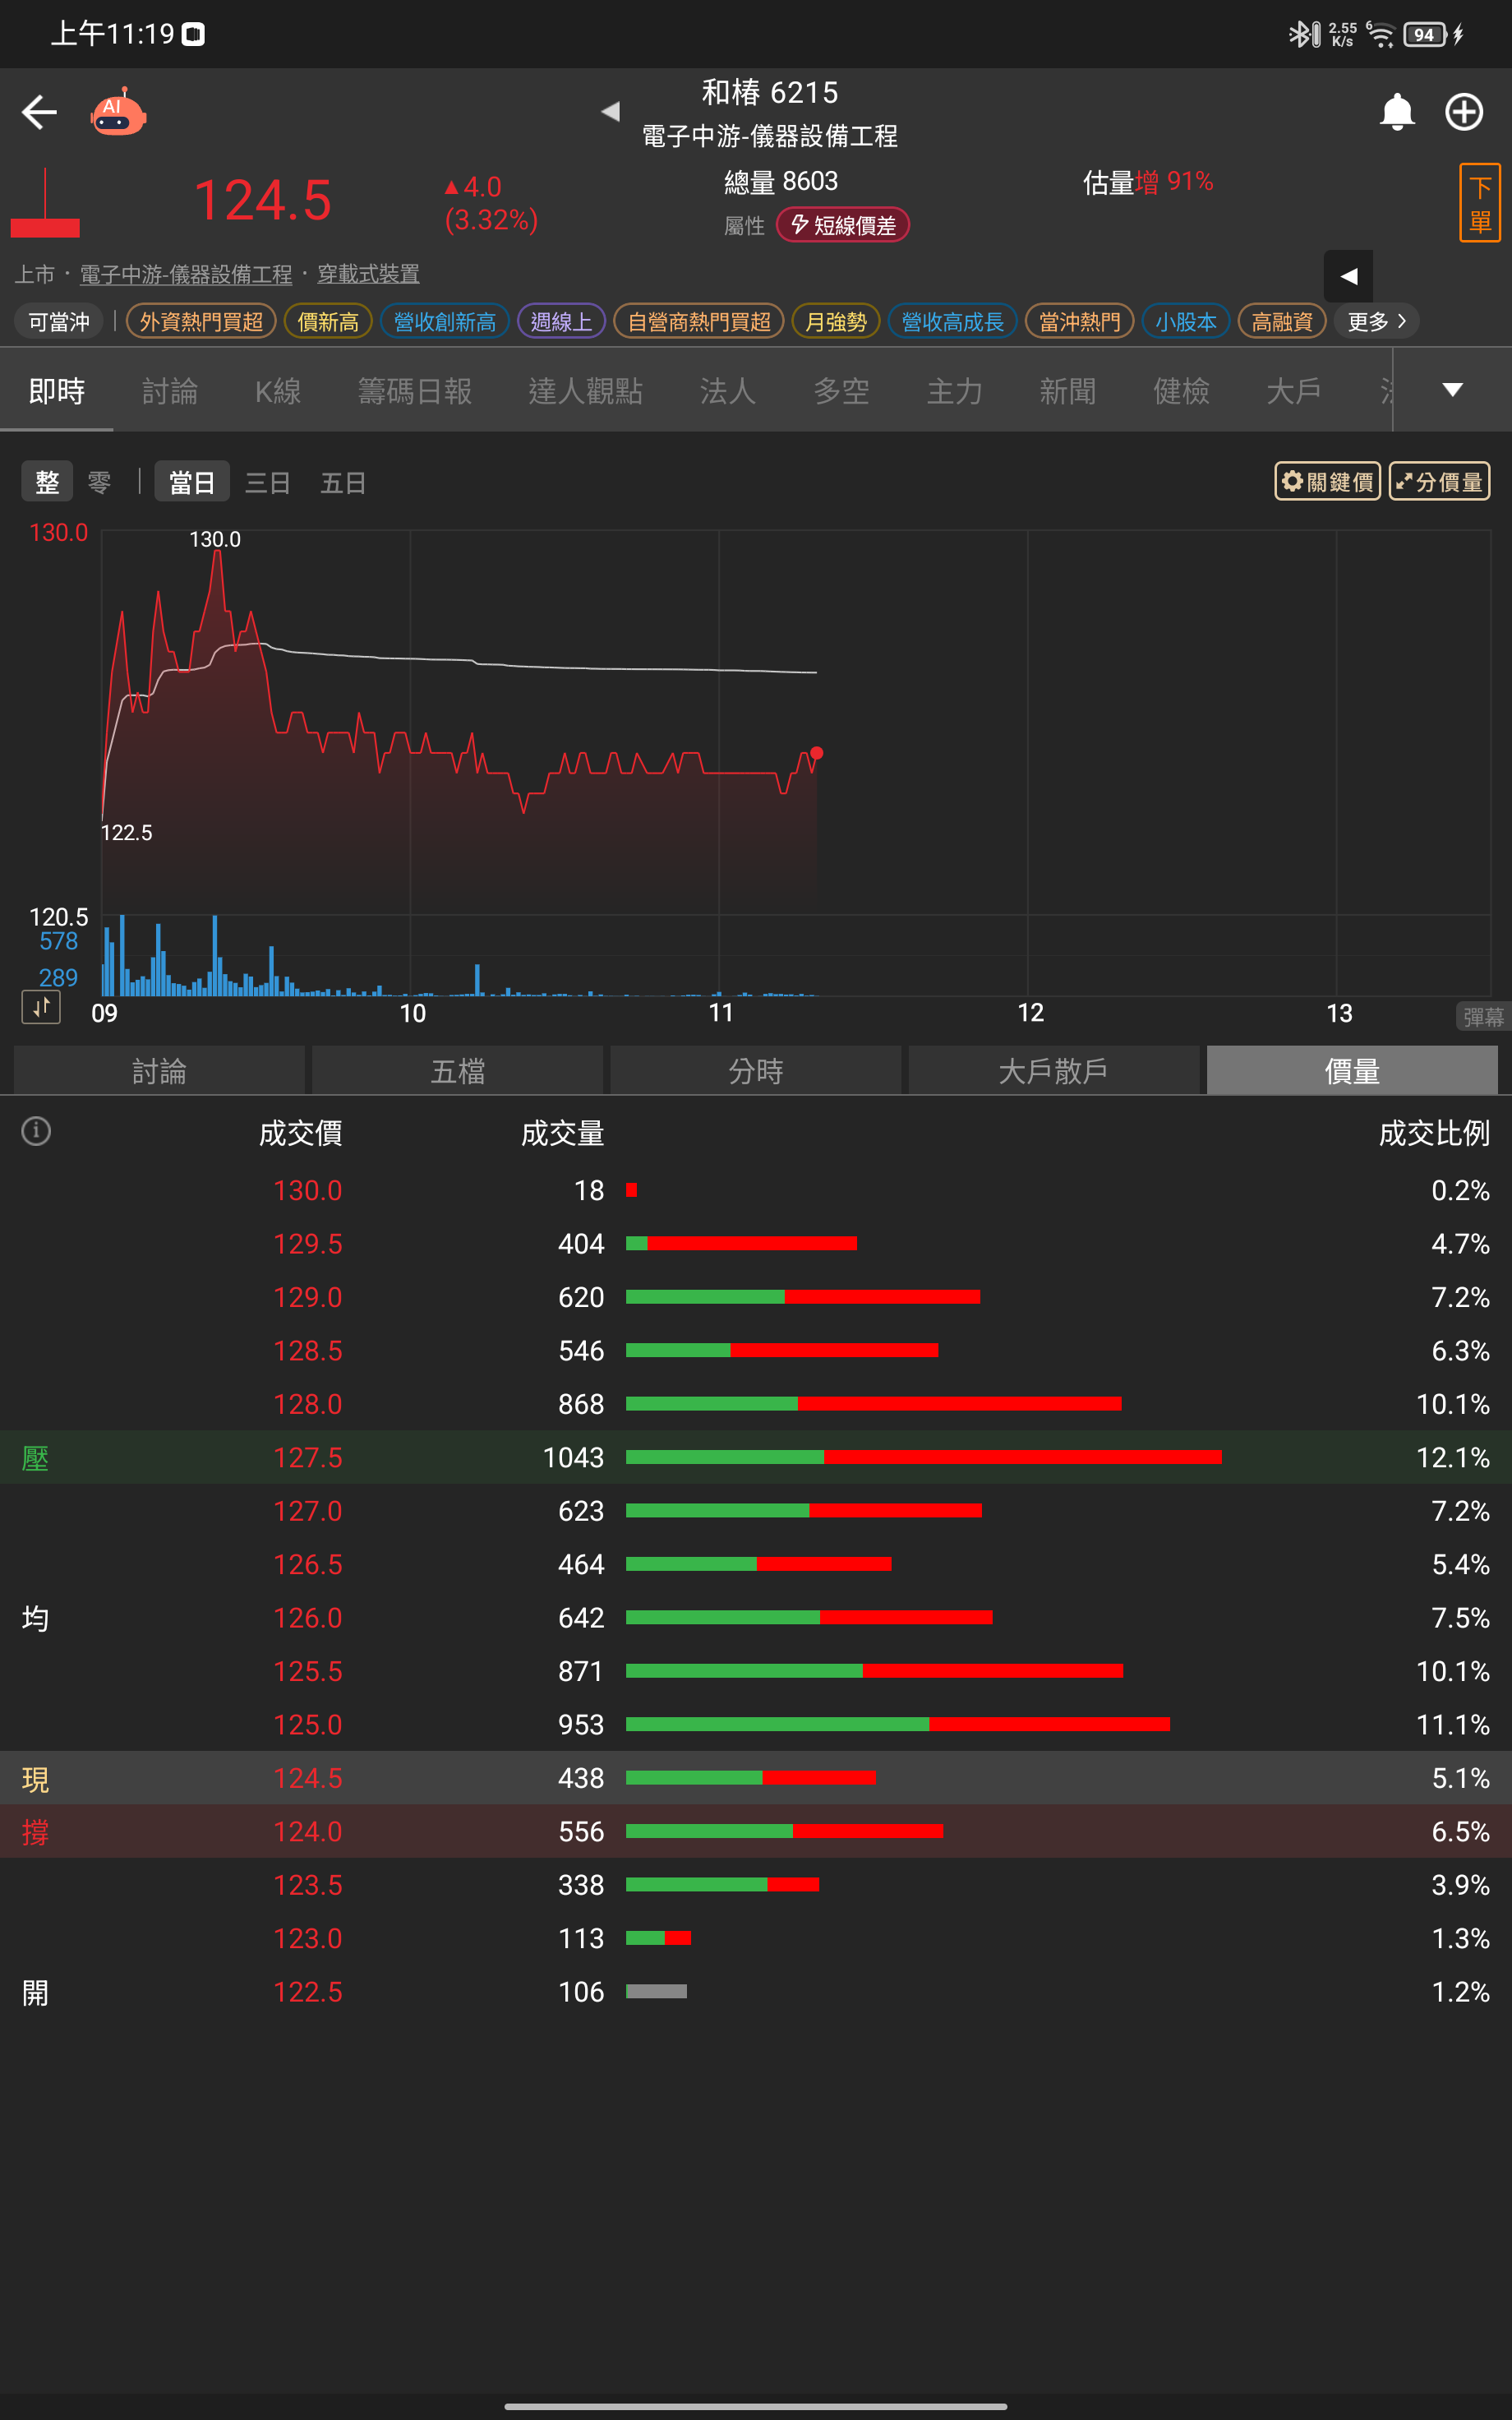
Task: Open 穿戴式裝置 category link
Action: (x=368, y=274)
